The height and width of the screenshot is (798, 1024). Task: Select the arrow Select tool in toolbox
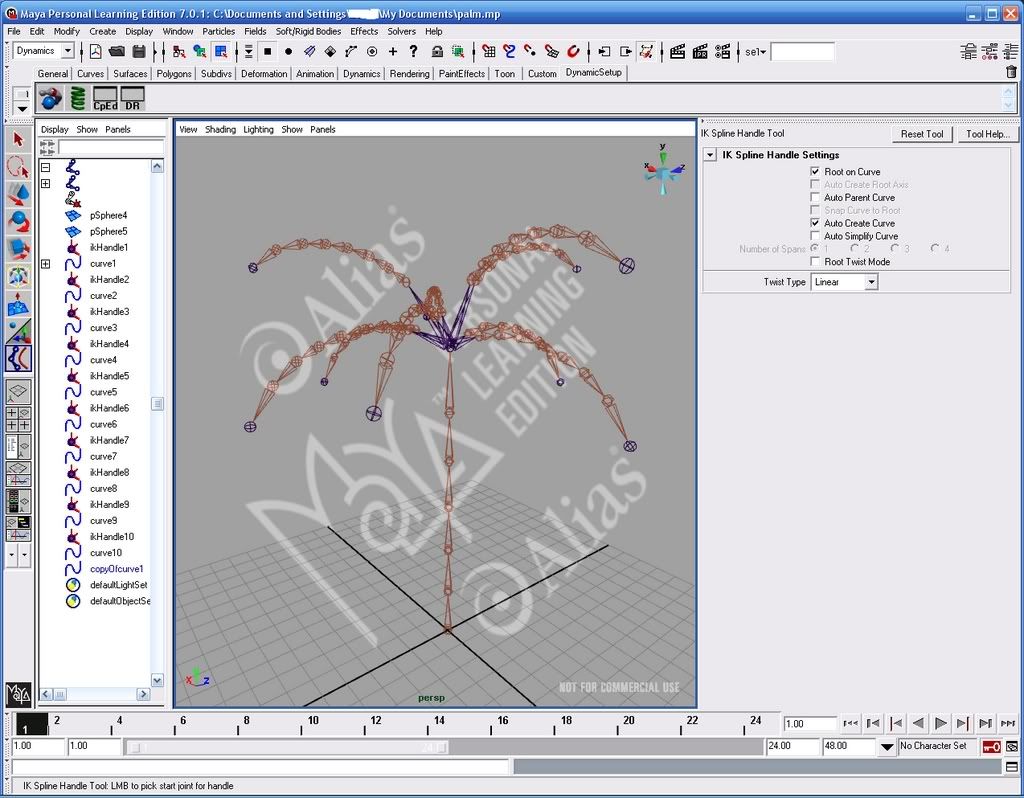pyautogui.click(x=18, y=139)
